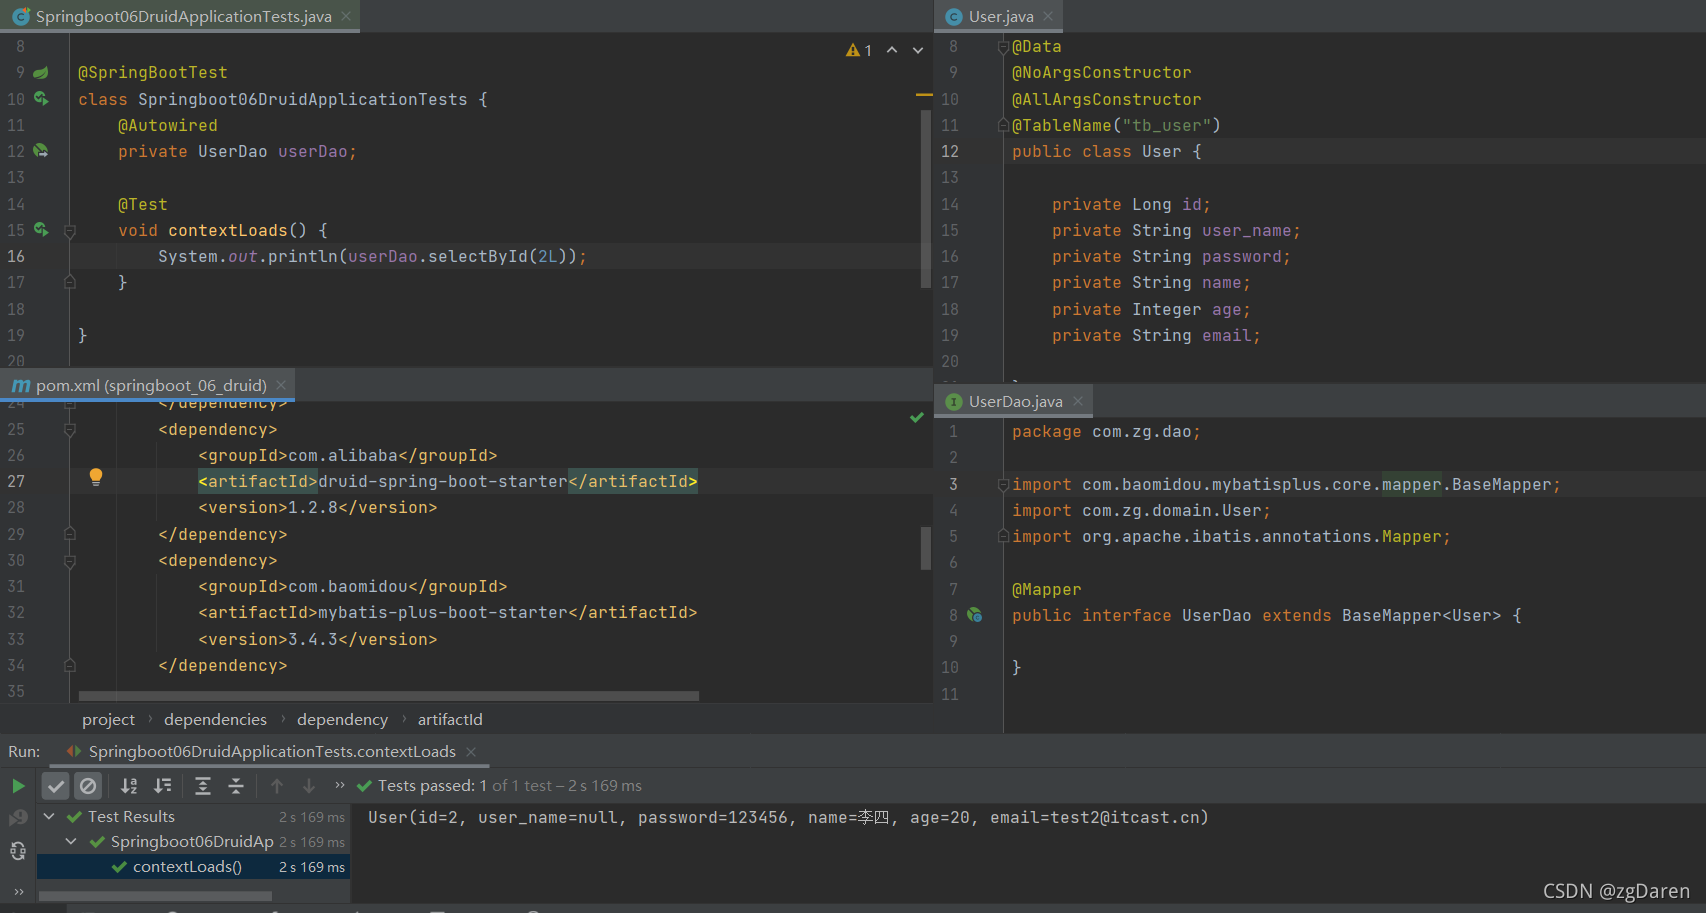Fold the imports in UserDao.java line 3

coord(1003,485)
